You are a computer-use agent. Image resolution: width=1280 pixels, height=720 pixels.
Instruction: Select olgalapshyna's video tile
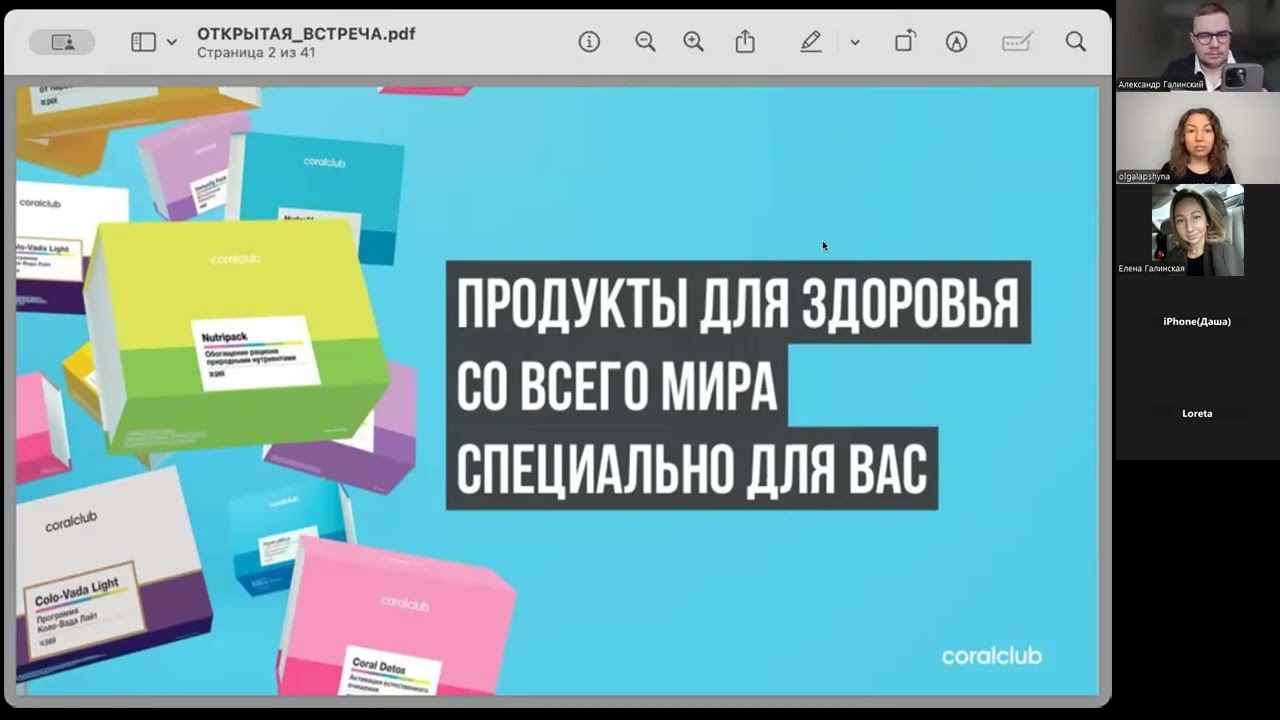(1198, 138)
